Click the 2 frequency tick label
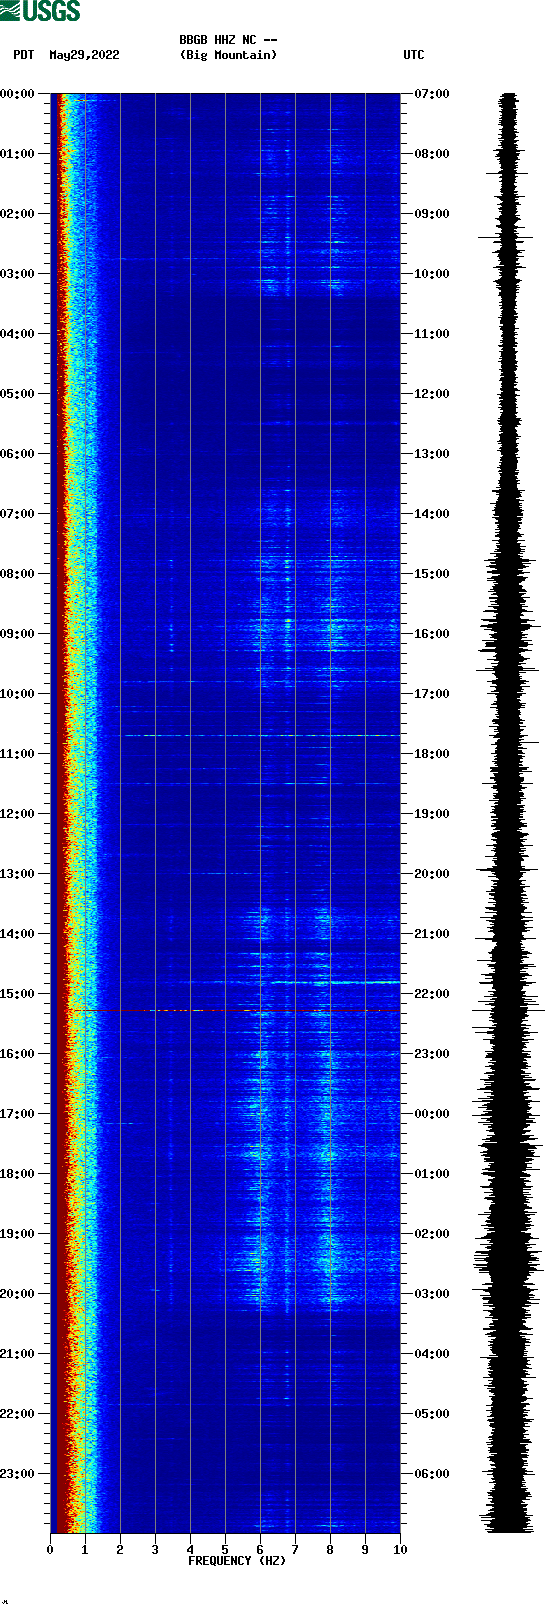The width and height of the screenshot is (552, 1613). click(120, 1550)
